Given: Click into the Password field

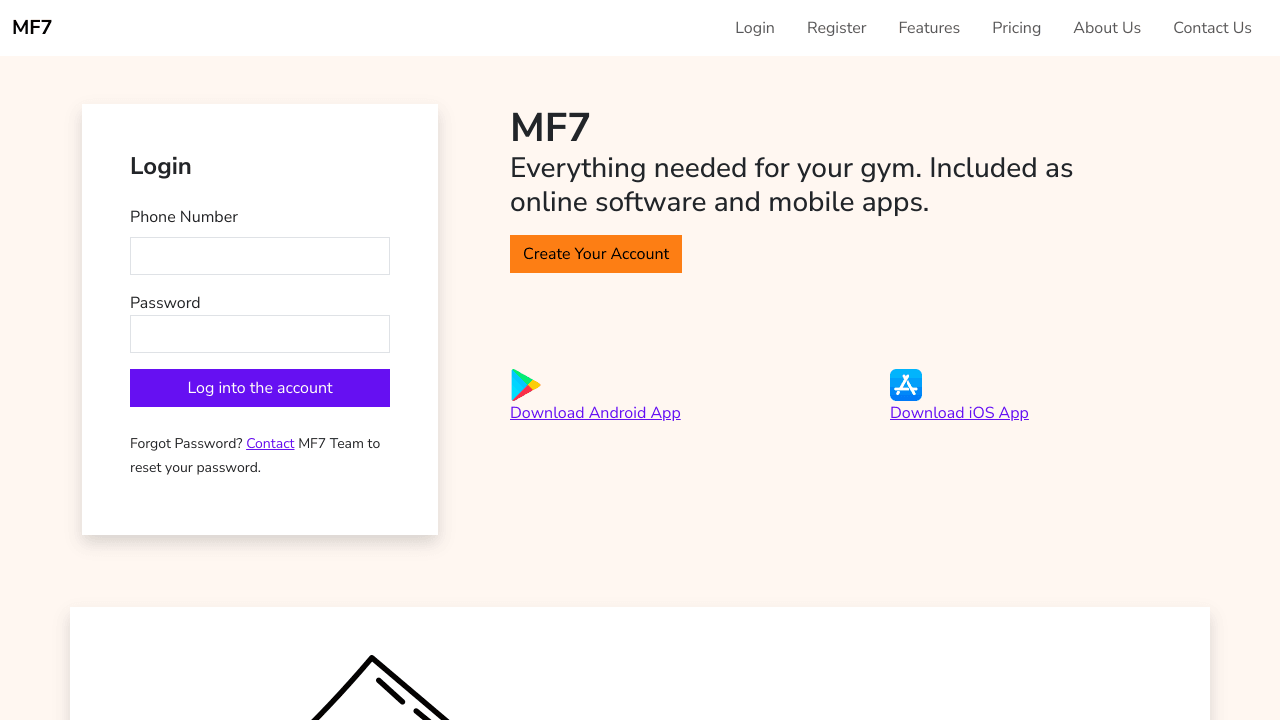Looking at the screenshot, I should point(260,334).
